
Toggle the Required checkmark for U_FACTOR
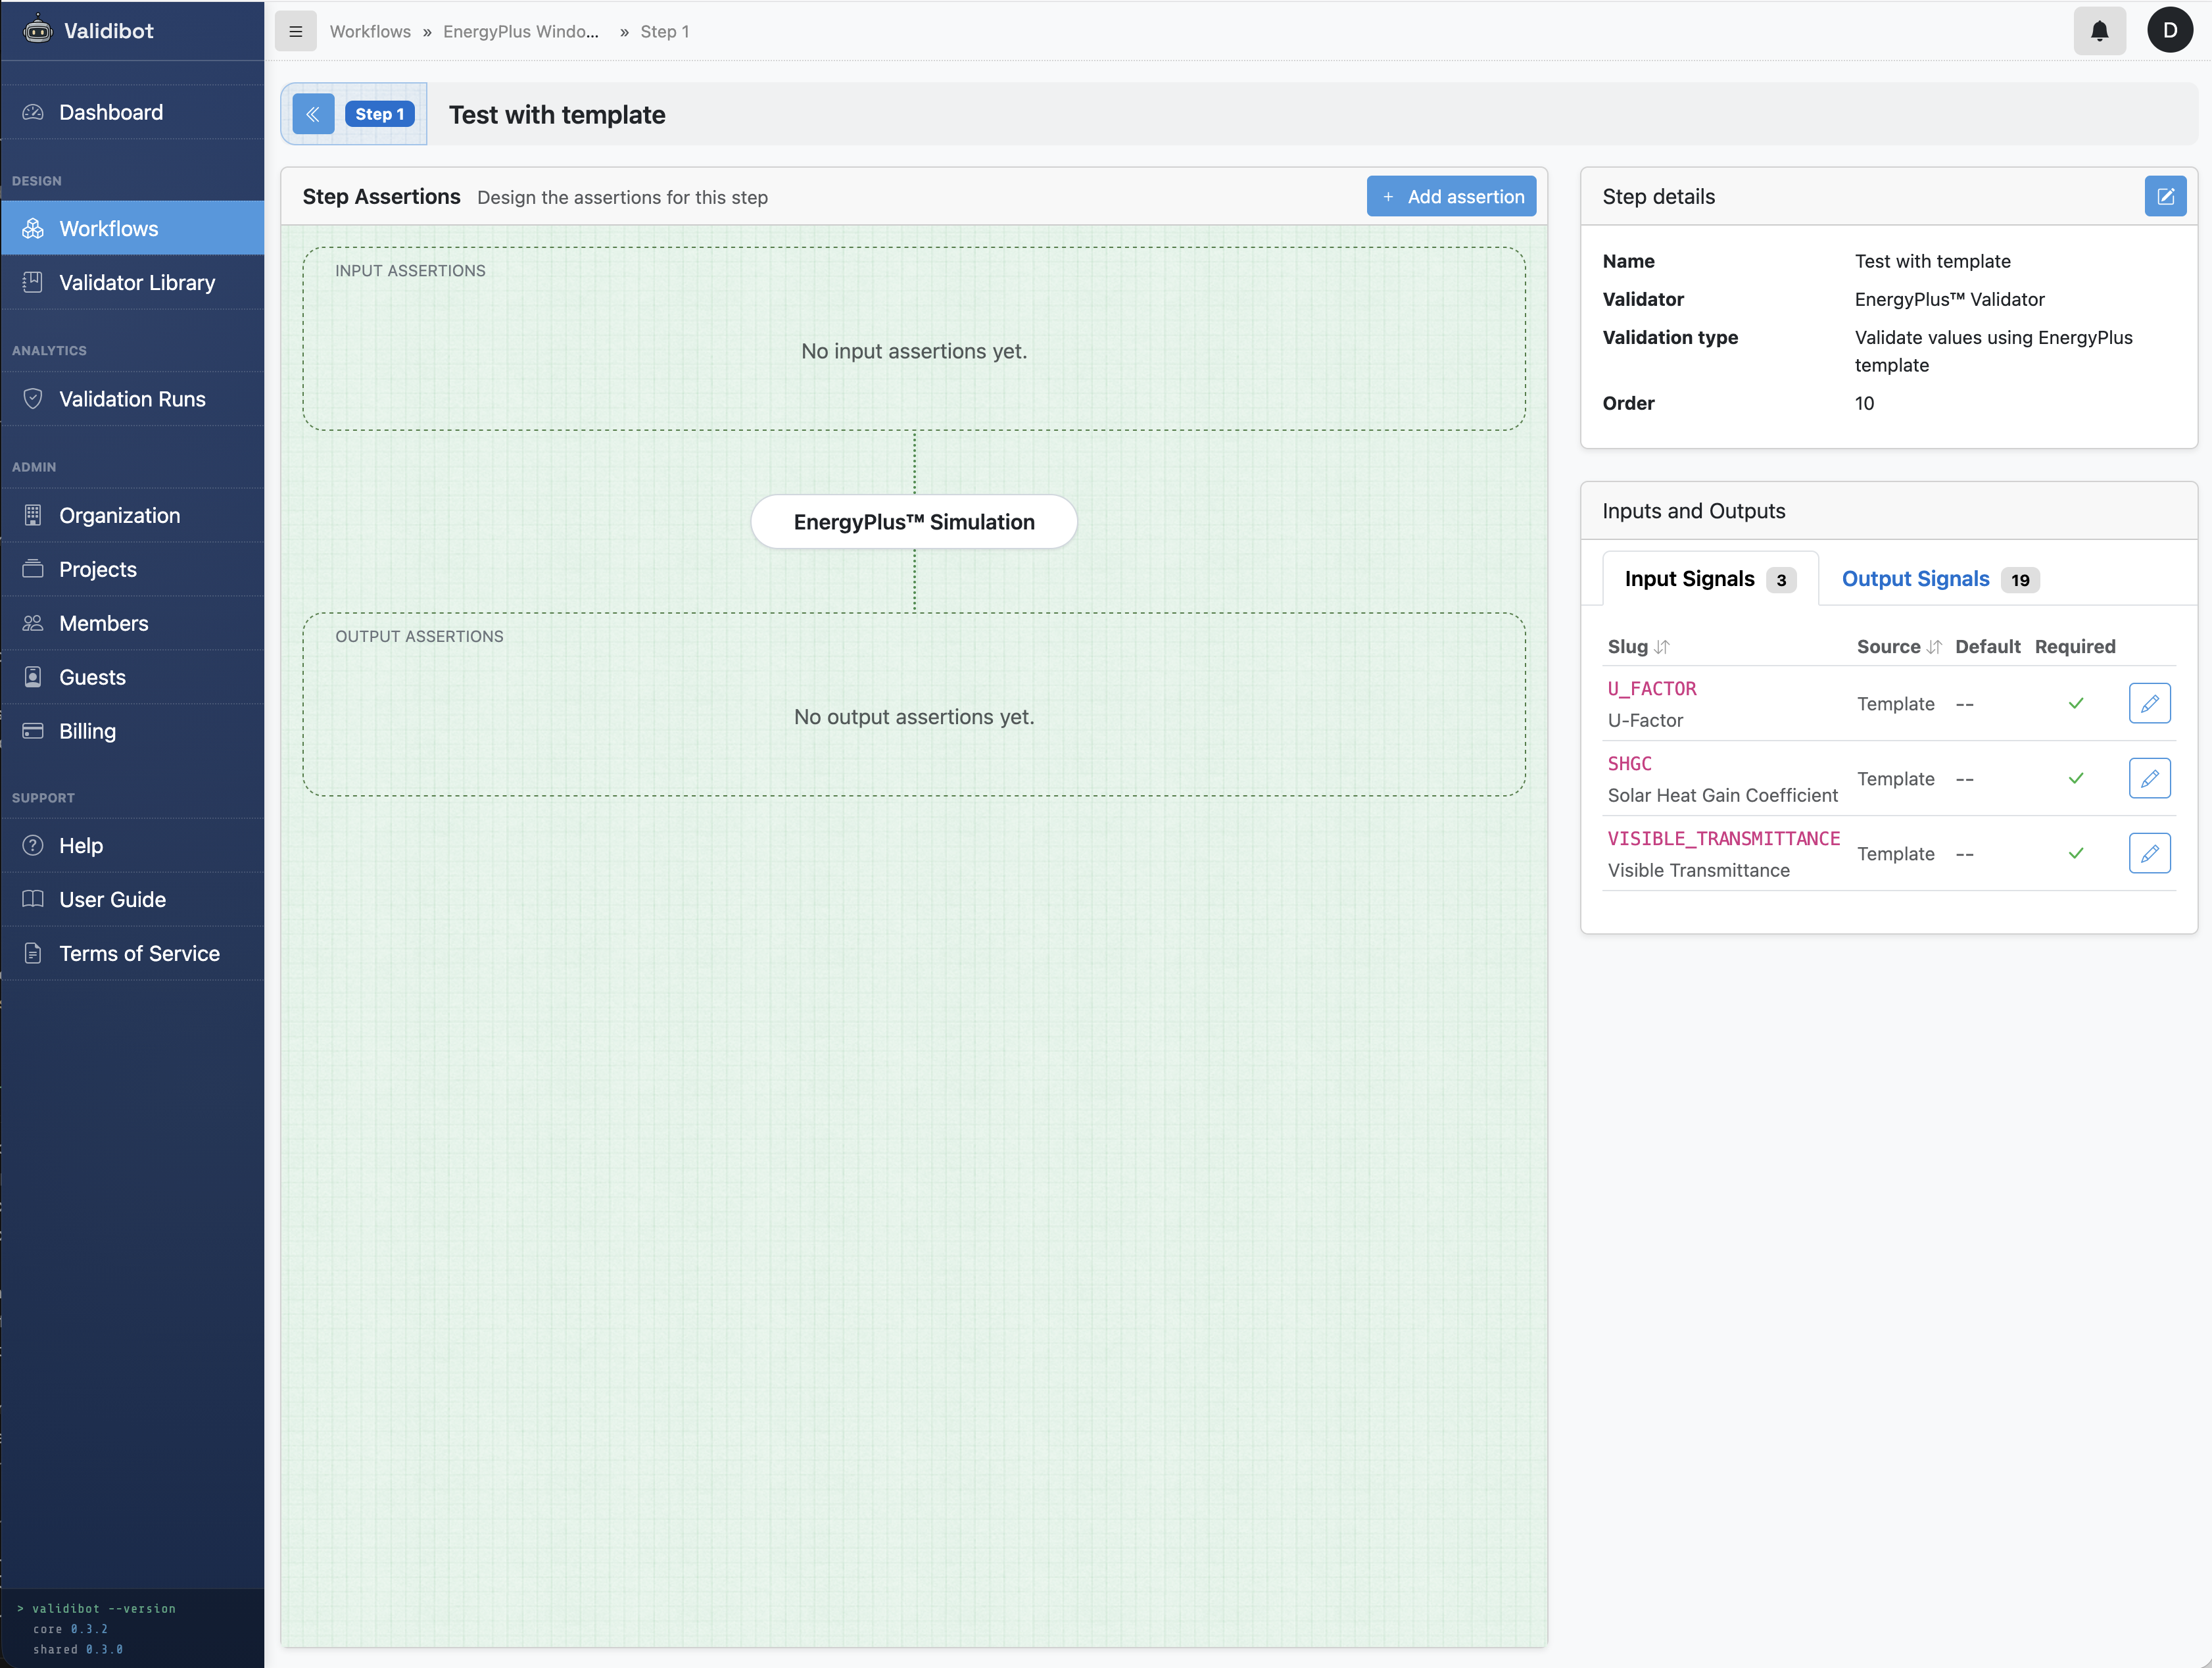2076,703
